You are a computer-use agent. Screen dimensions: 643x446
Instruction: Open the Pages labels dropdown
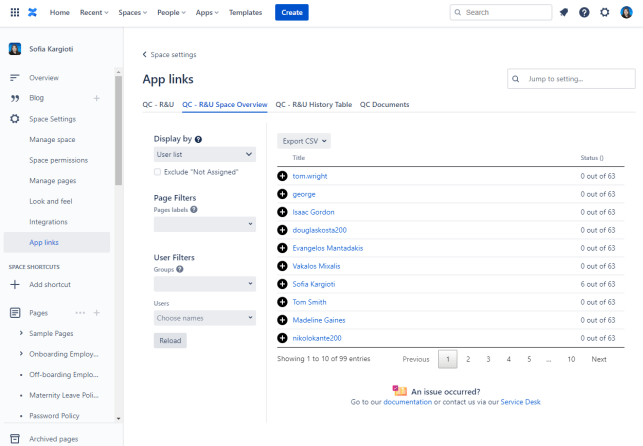click(205, 224)
